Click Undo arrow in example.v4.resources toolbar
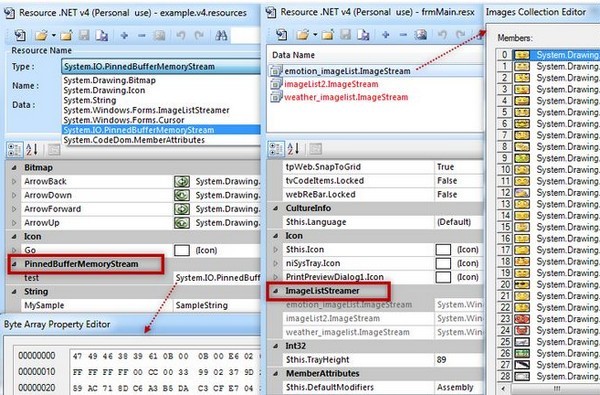This screenshot has width=600, height=395. pyautogui.click(x=181, y=36)
